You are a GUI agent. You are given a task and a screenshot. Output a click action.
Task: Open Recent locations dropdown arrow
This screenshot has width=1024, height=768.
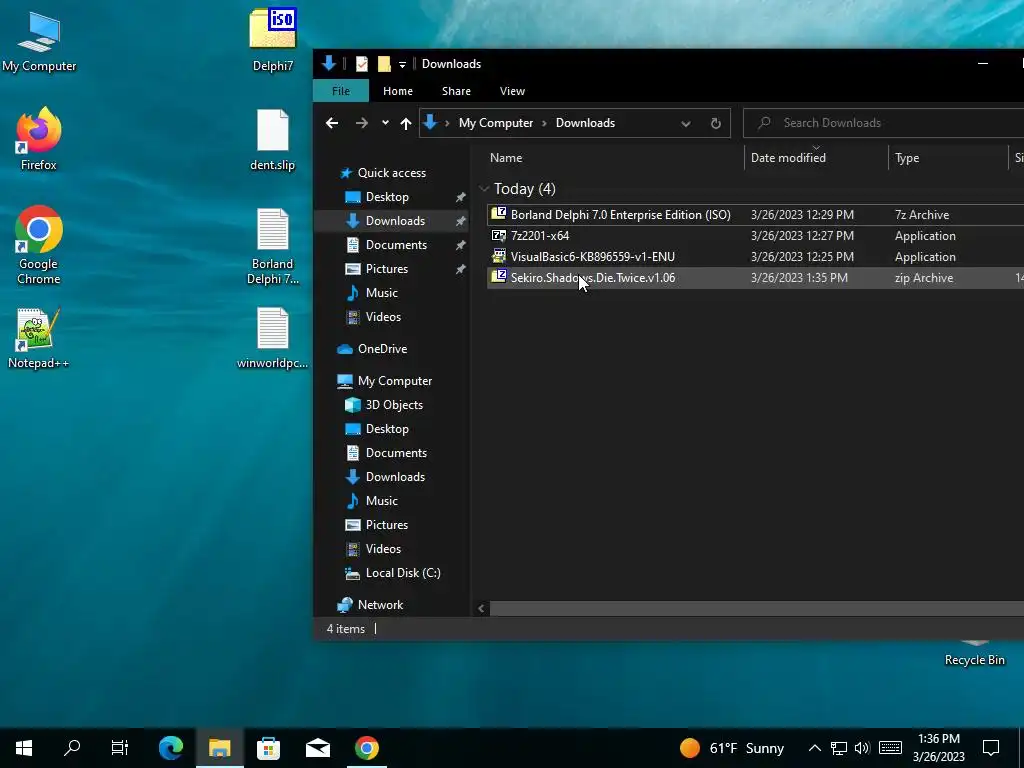pyautogui.click(x=385, y=123)
